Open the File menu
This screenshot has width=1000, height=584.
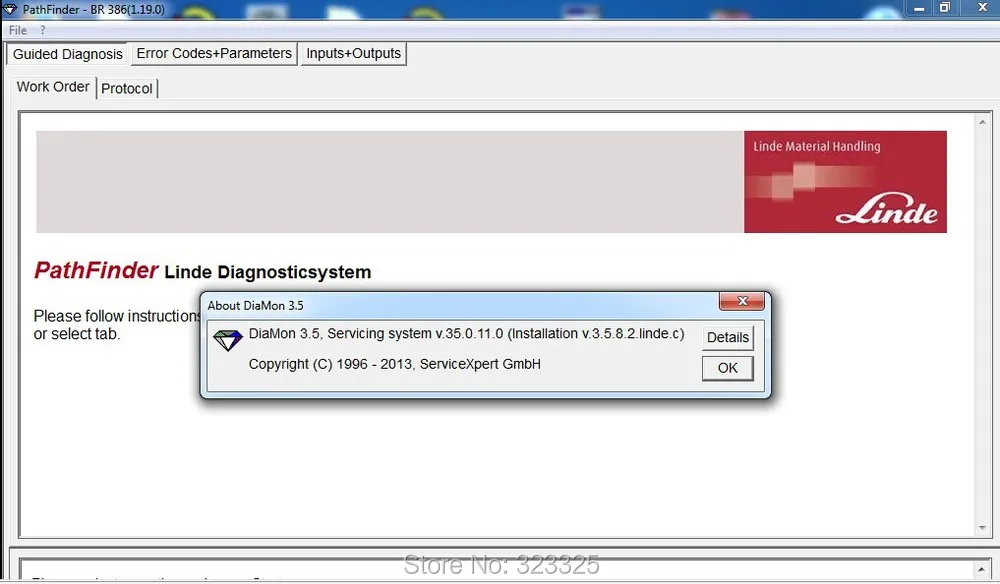point(17,30)
